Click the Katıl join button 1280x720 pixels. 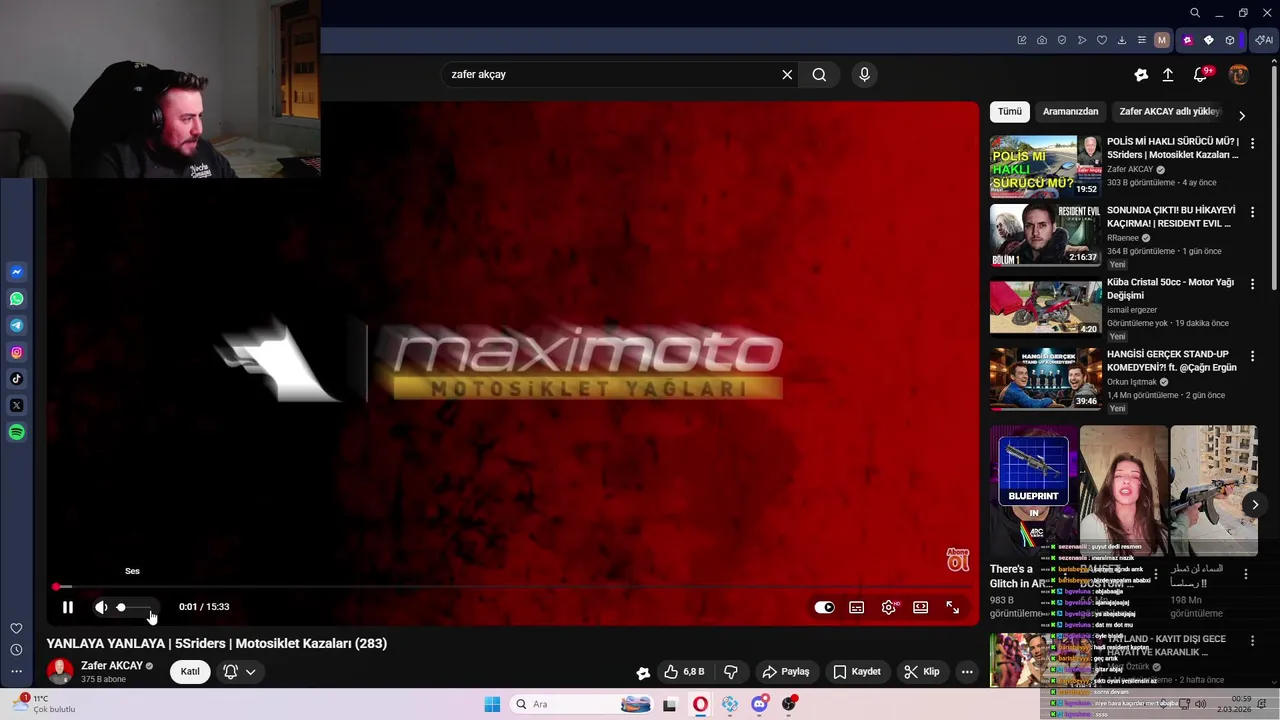tap(190, 671)
